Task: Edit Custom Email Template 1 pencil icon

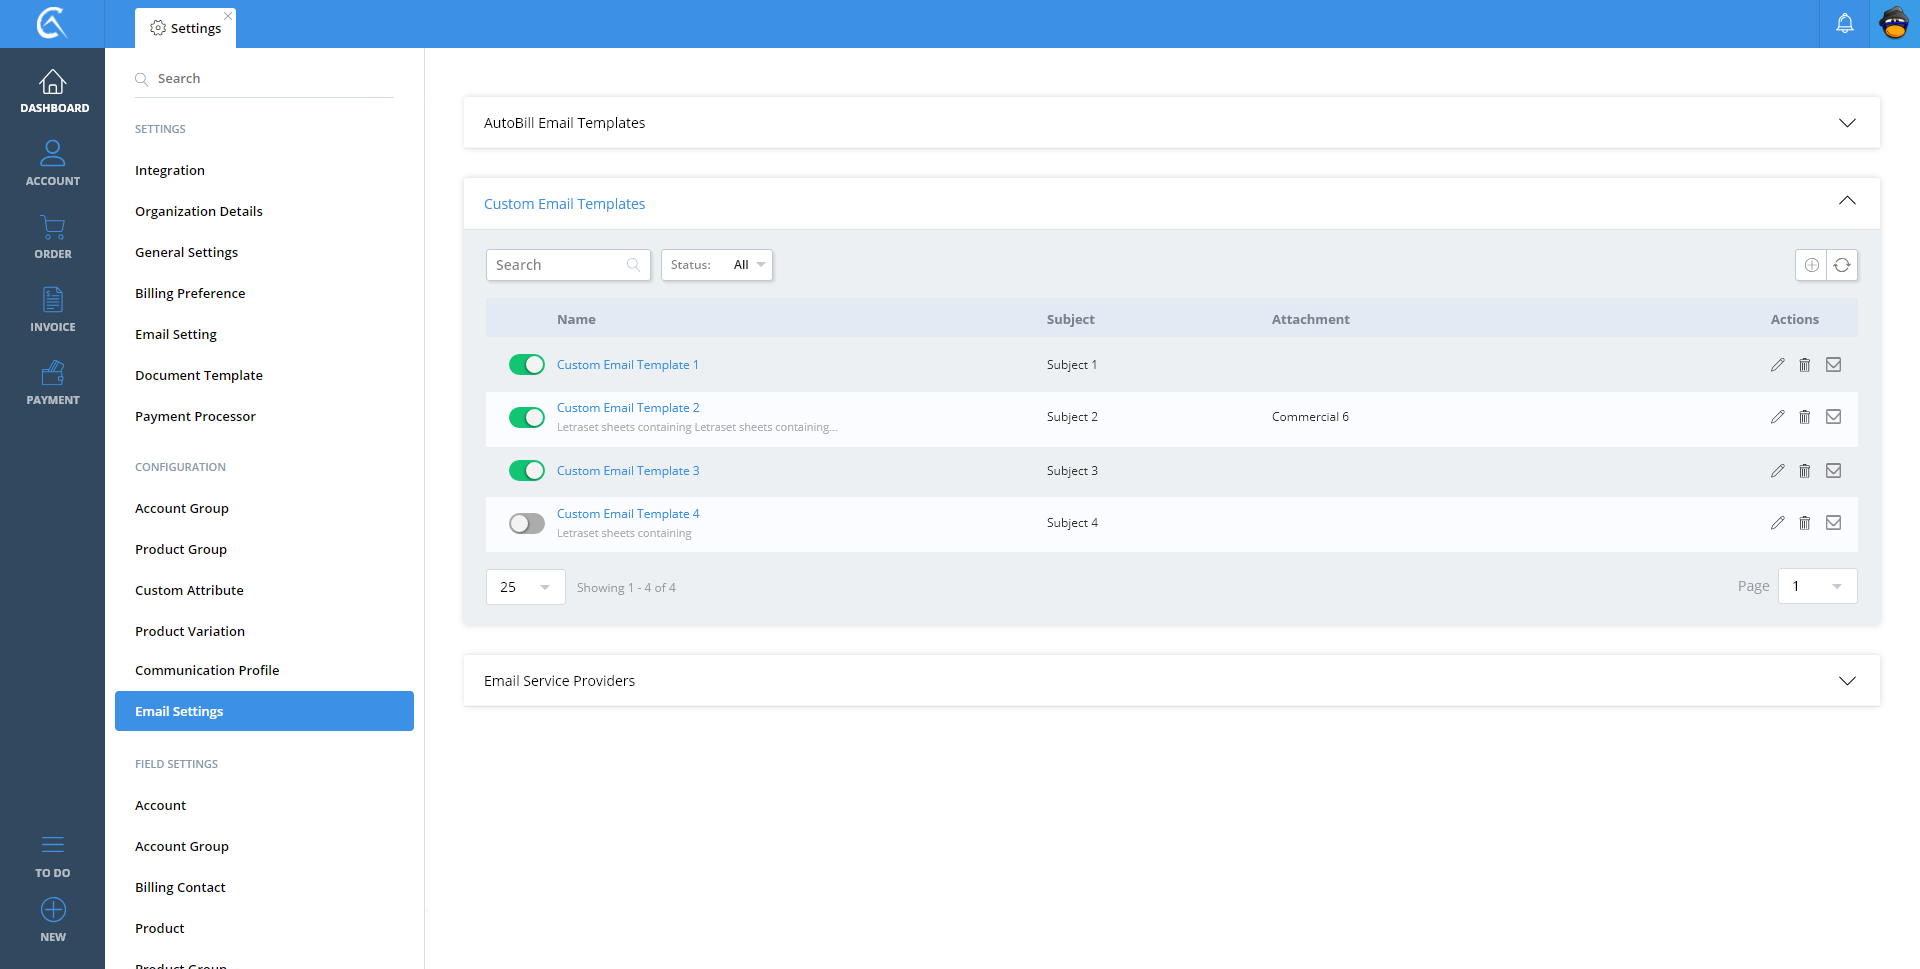Action: click(1777, 365)
